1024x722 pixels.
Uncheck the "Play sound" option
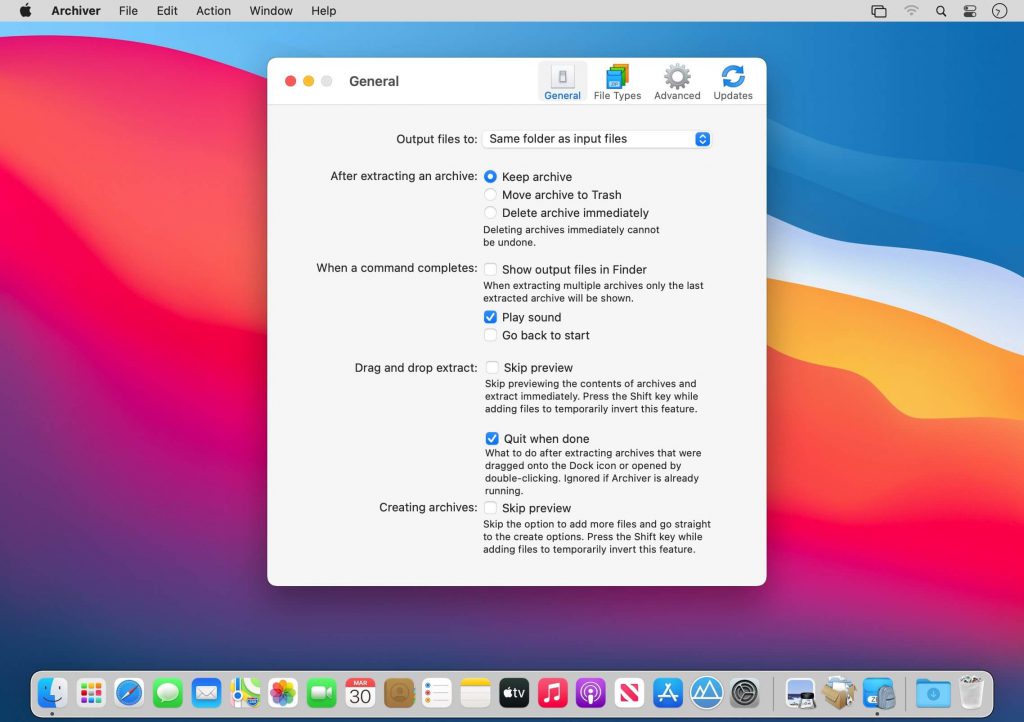pos(491,316)
